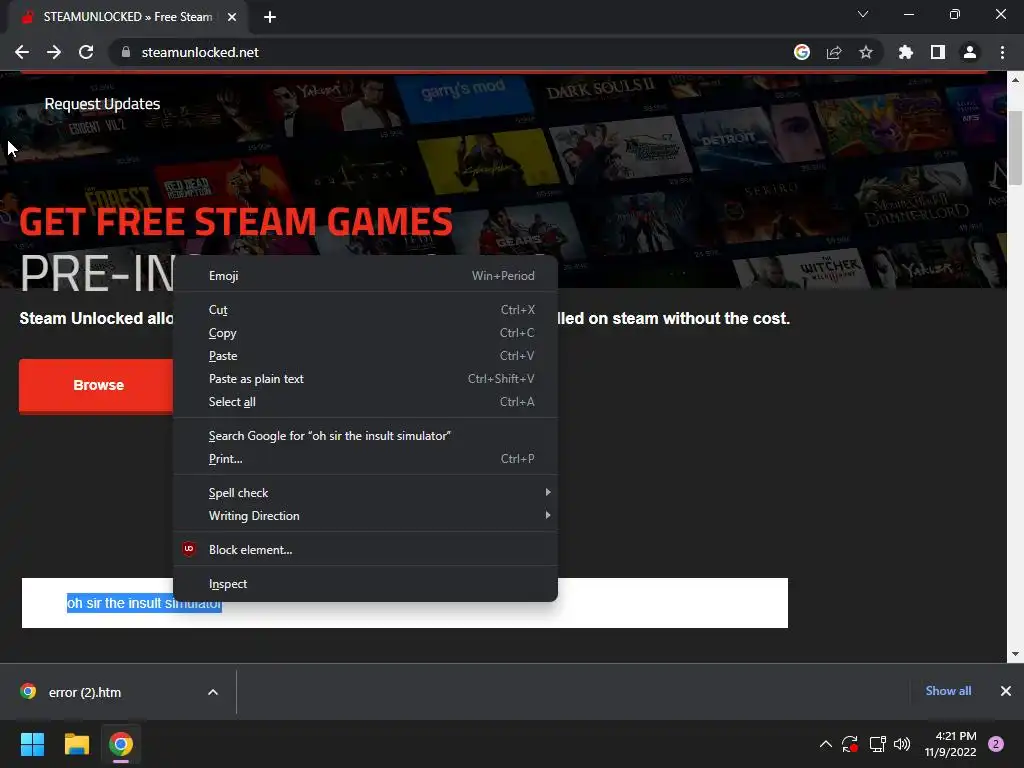The width and height of the screenshot is (1024, 768).
Task: Click the share page icon
Action: point(833,52)
